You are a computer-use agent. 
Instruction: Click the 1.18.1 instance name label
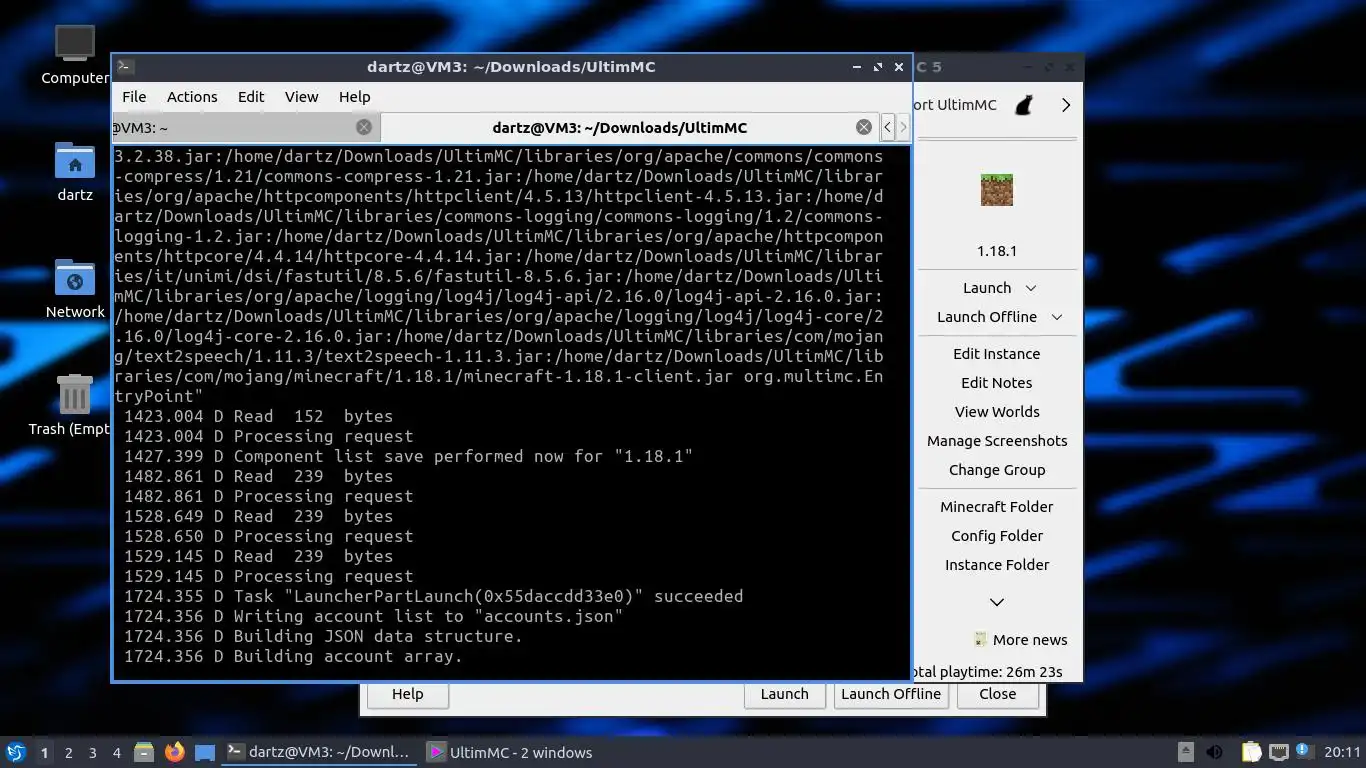(997, 251)
